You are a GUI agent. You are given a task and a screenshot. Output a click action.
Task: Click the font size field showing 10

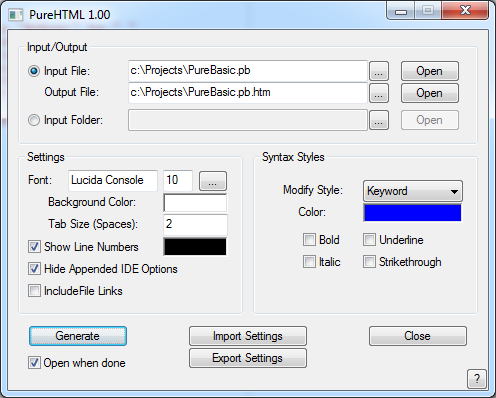178,181
